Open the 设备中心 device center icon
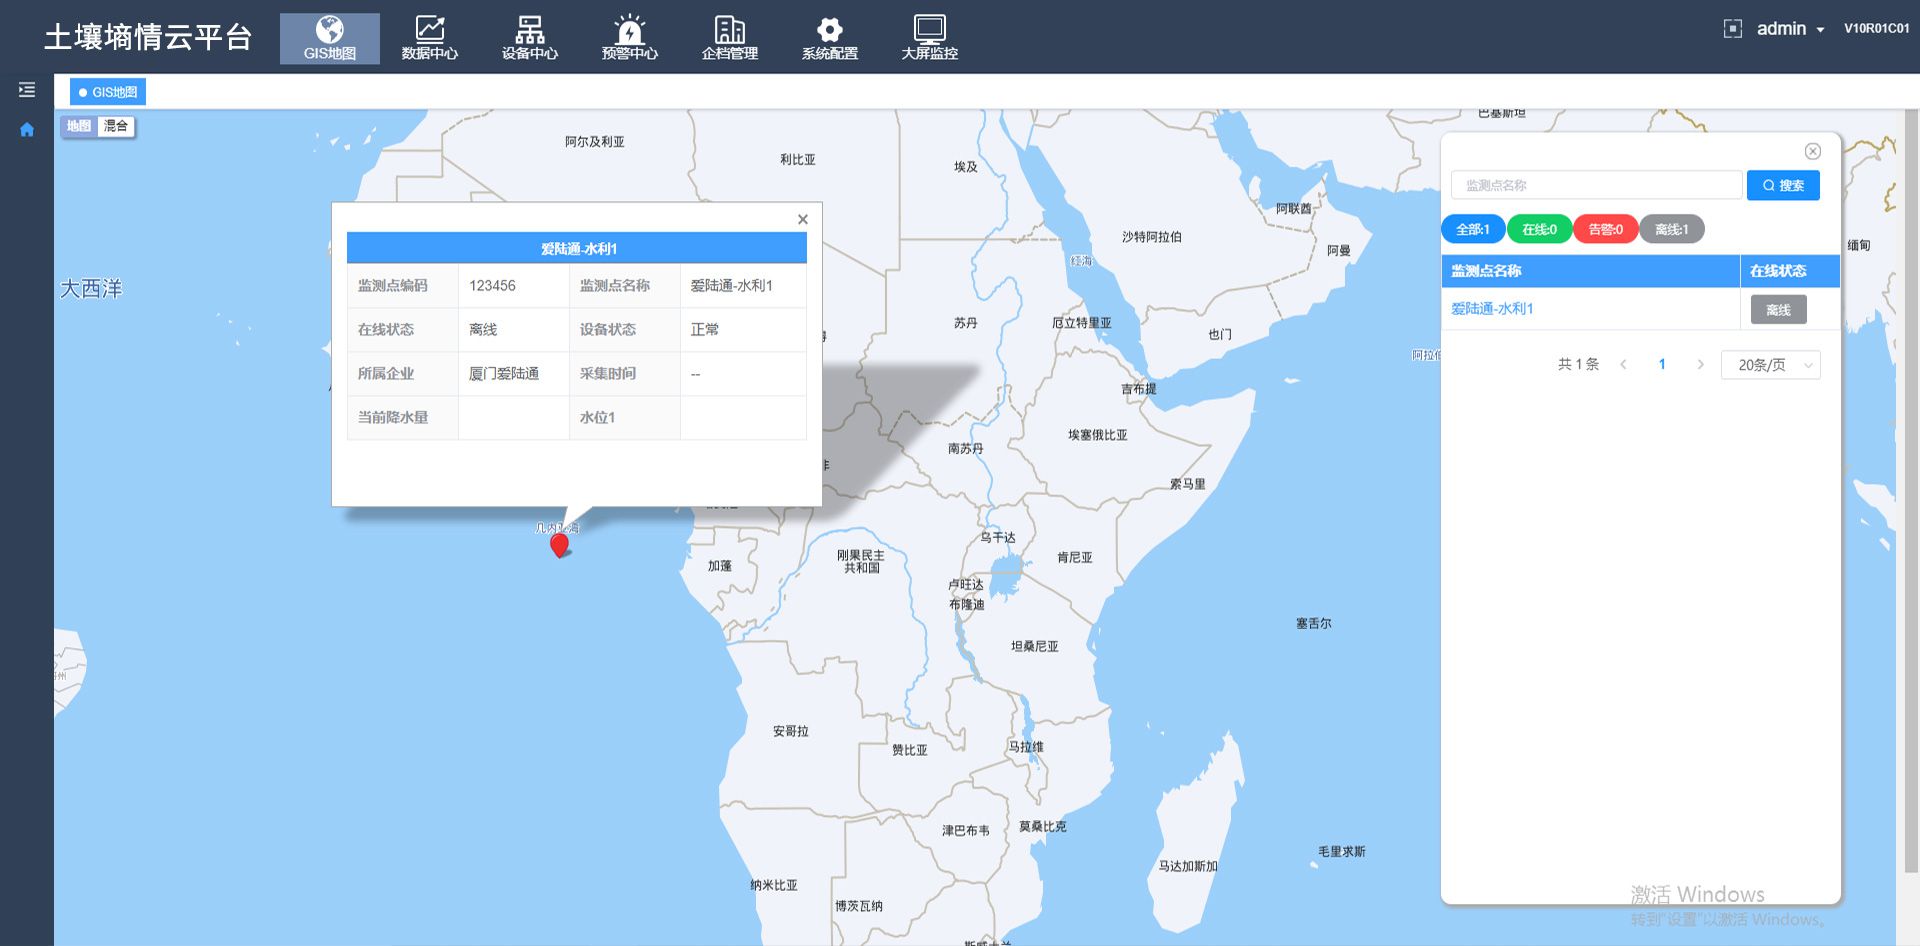The image size is (1920, 946). (x=529, y=30)
